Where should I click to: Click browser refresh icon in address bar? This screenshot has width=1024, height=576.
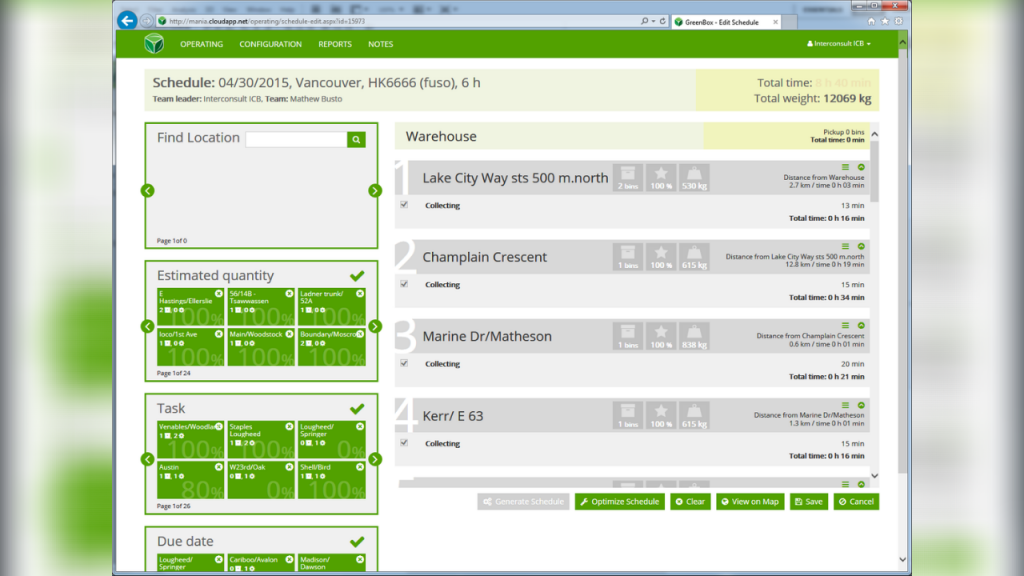point(662,21)
